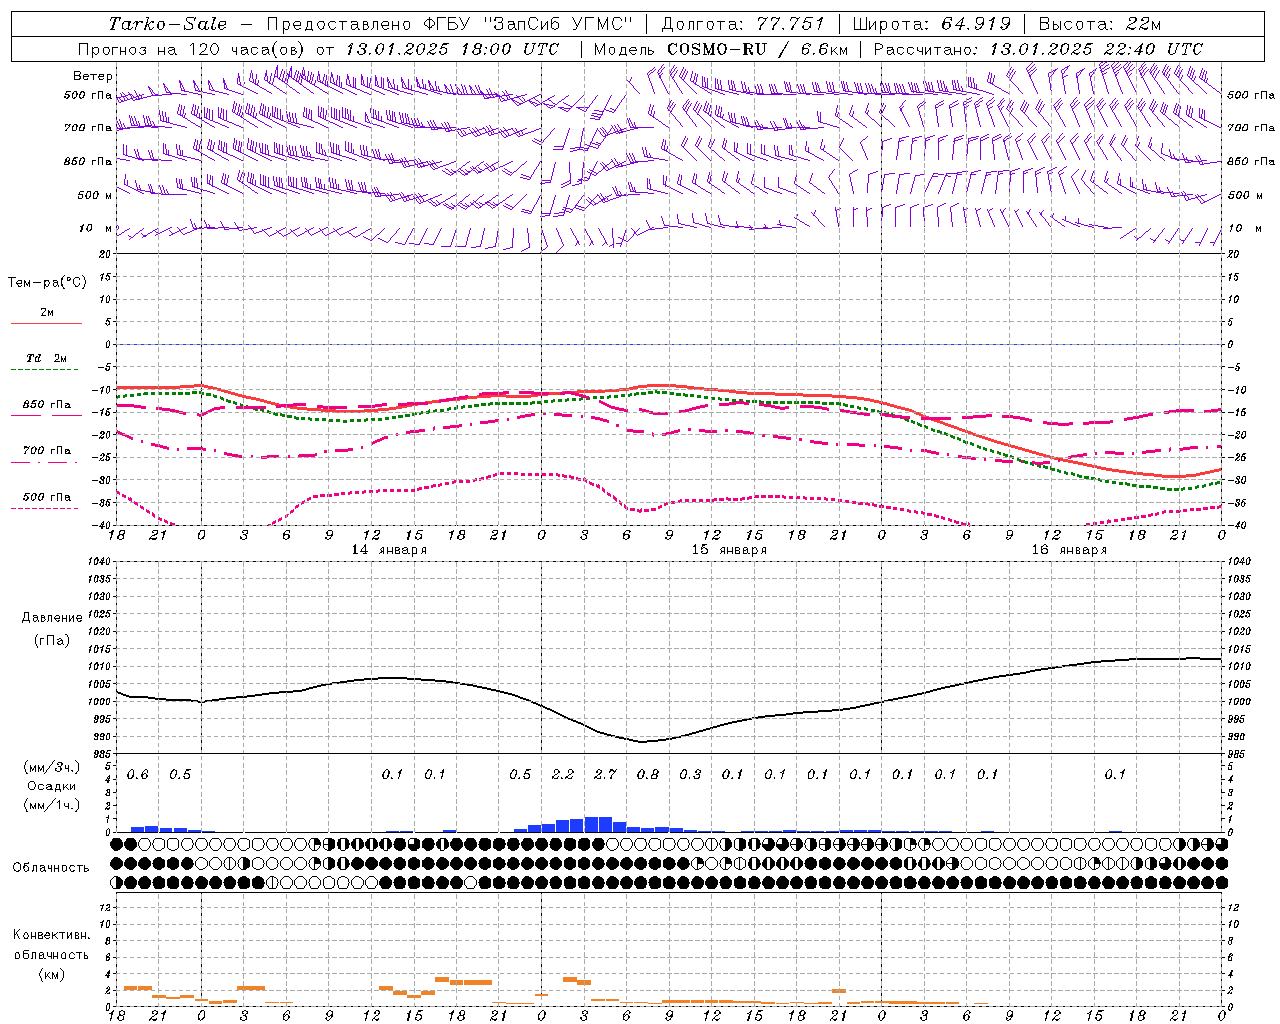Click the "Давление" pressure panel label

[52, 618]
